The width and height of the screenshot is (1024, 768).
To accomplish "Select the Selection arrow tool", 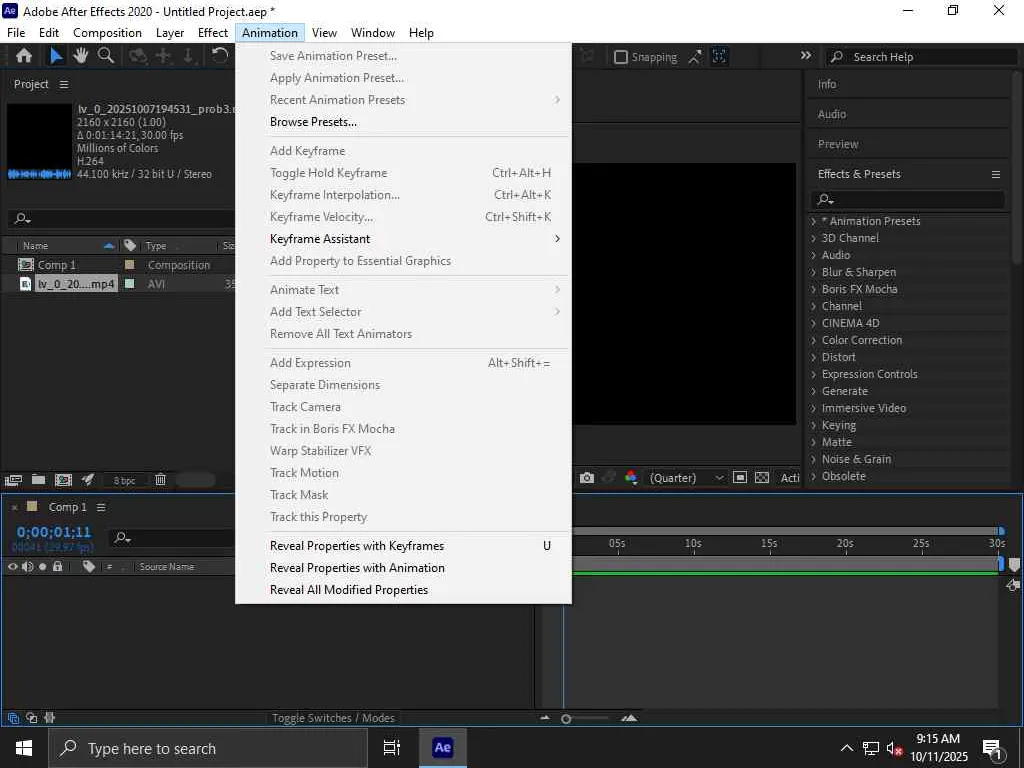I will pos(56,56).
